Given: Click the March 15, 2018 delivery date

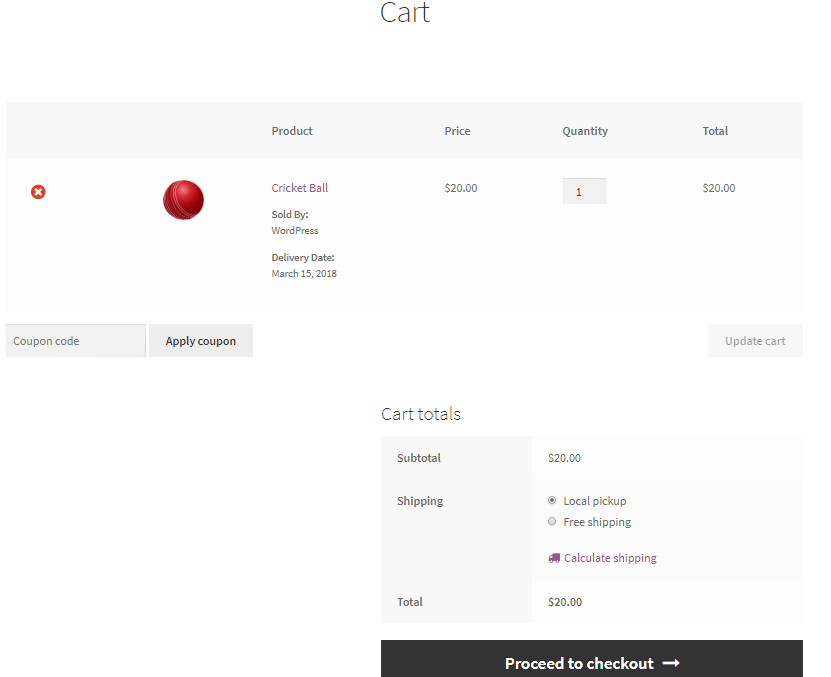Looking at the screenshot, I should [x=304, y=274].
